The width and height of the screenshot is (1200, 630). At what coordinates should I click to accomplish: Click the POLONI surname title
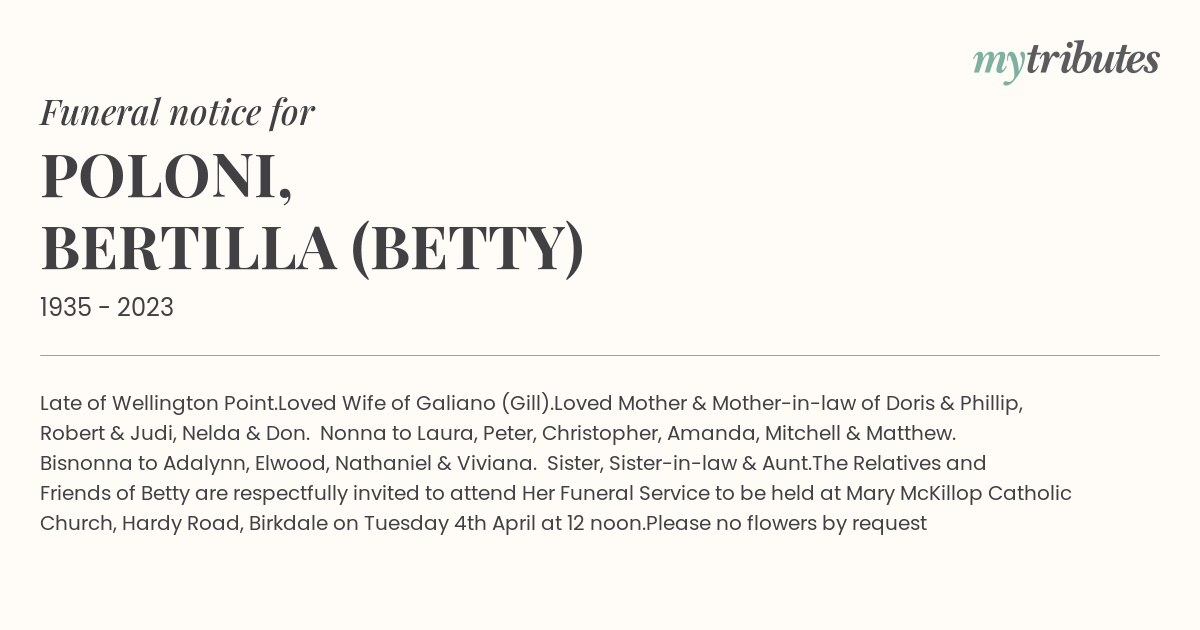(166, 177)
